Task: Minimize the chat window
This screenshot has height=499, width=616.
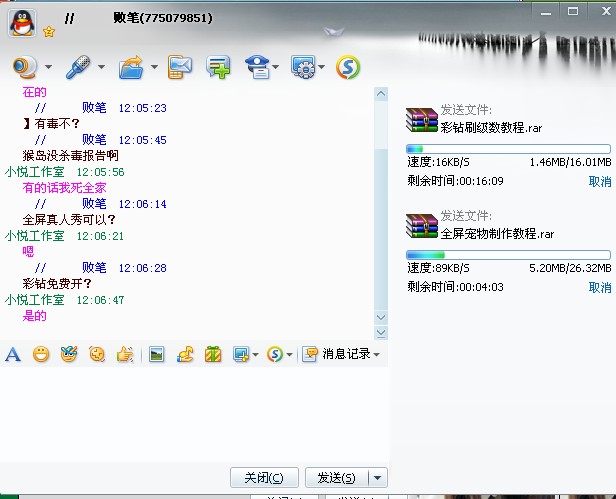Action: click(x=546, y=13)
